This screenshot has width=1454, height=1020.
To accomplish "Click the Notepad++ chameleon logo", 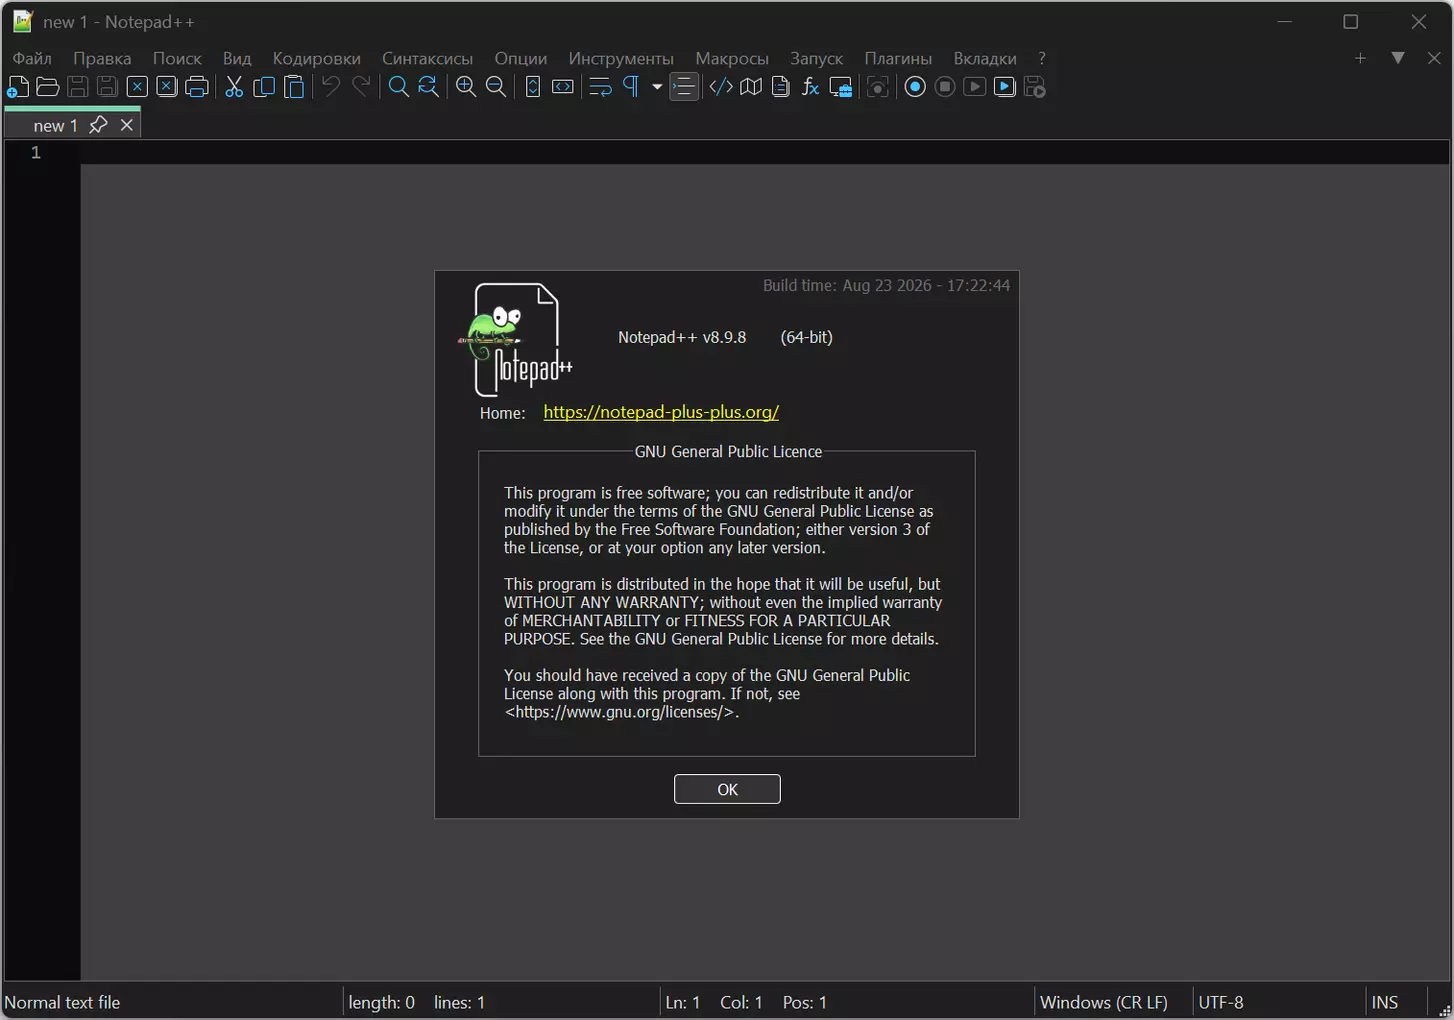I will click(x=516, y=339).
